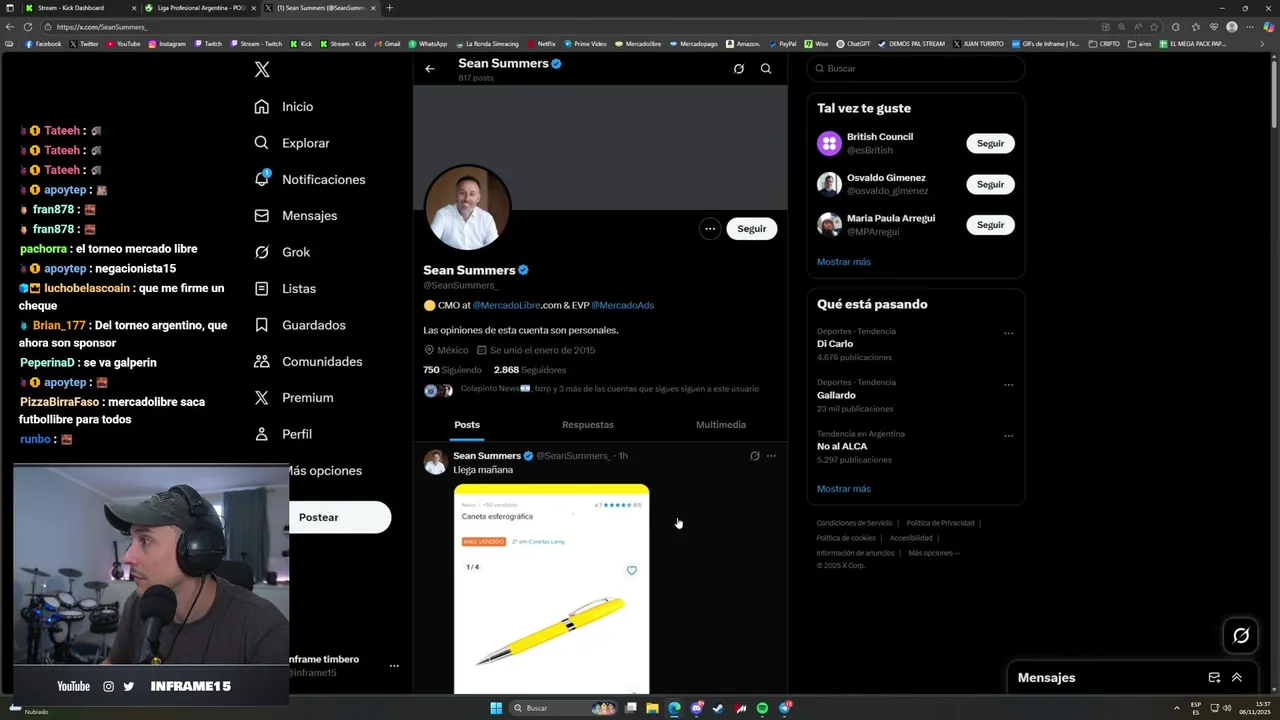Switch to the Posts tab
Screen dimensions: 1280x720
tap(467, 425)
